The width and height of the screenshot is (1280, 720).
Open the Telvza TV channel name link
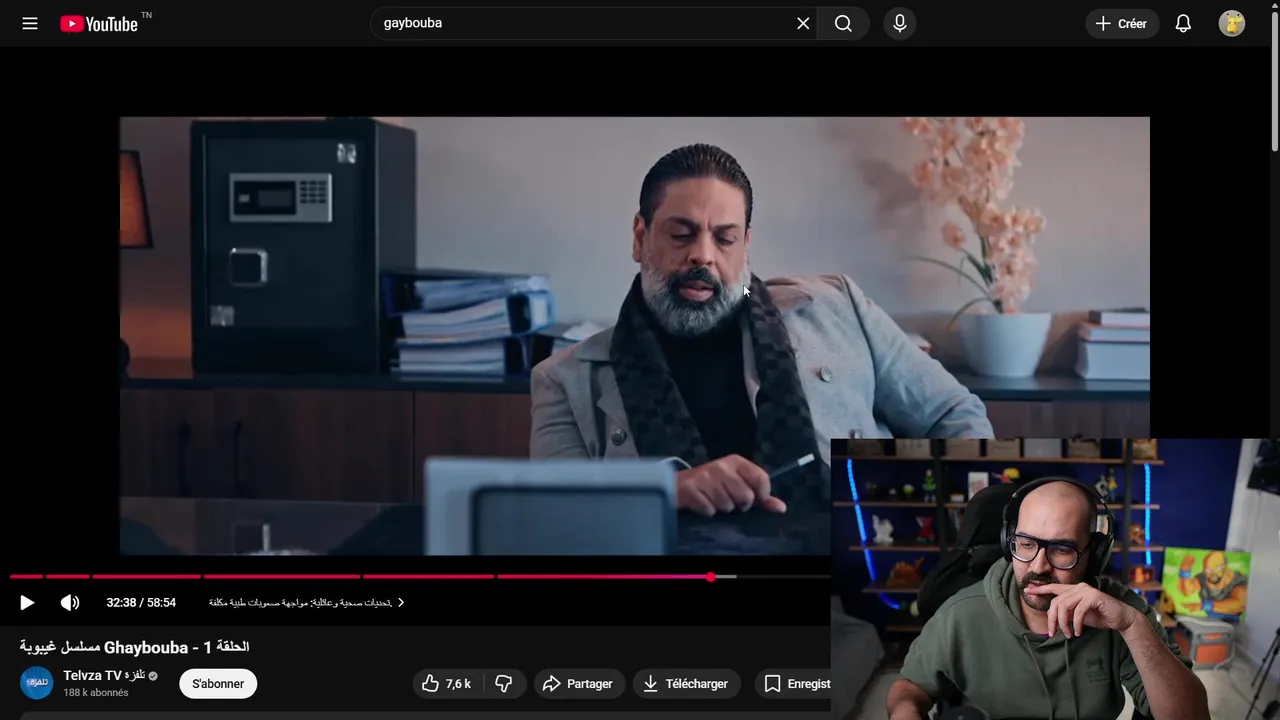[104, 676]
